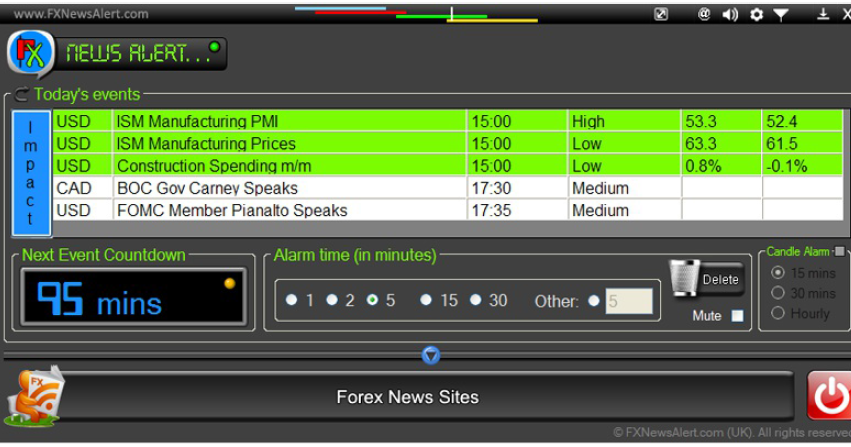Select the 2 minute alarm radio
This screenshot has height=447, width=851.
tap(332, 299)
